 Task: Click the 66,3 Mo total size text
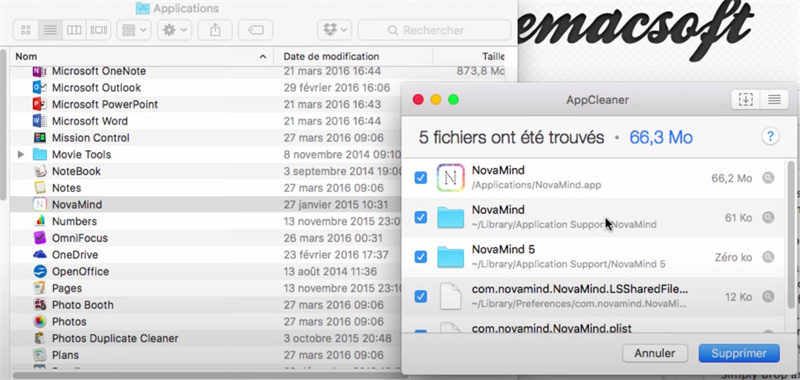(661, 137)
